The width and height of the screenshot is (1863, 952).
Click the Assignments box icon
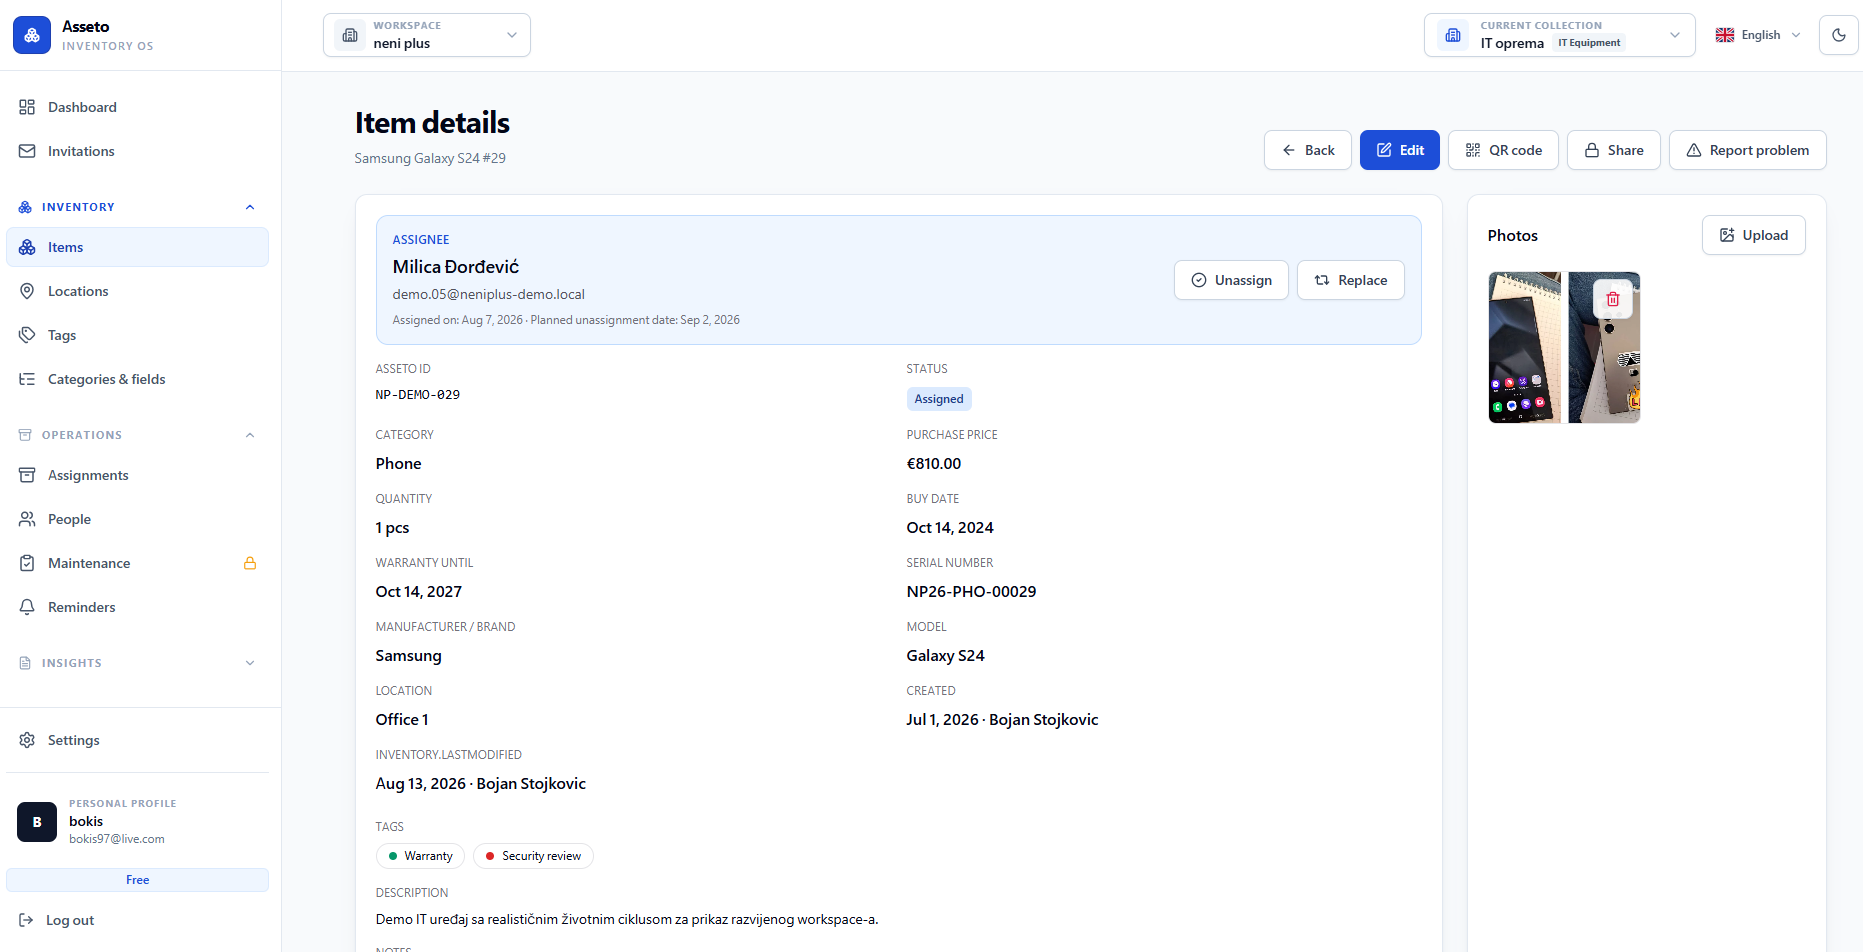tap(27, 475)
